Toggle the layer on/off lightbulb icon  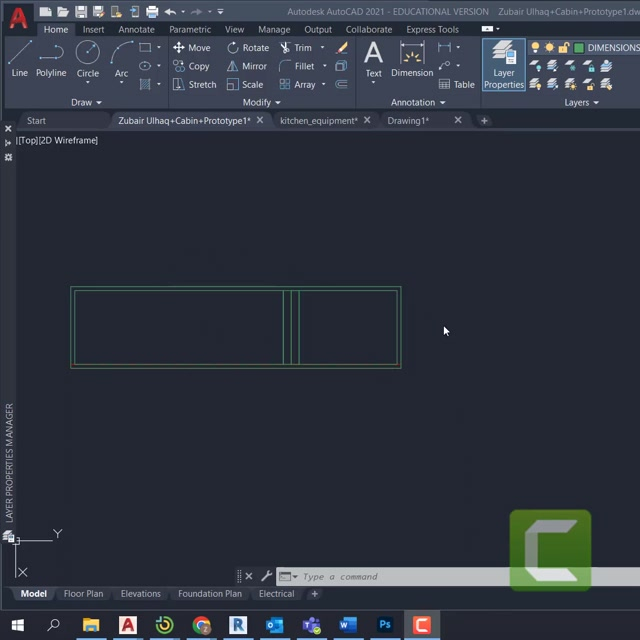click(x=535, y=48)
